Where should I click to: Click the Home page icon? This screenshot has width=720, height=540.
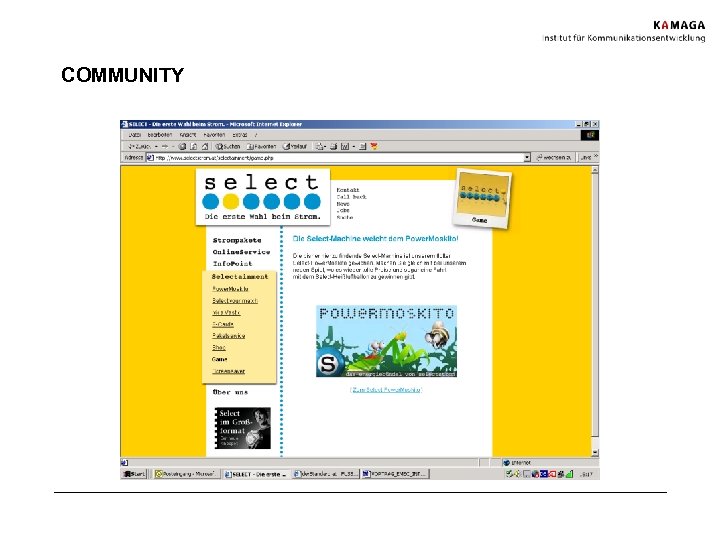(205, 146)
